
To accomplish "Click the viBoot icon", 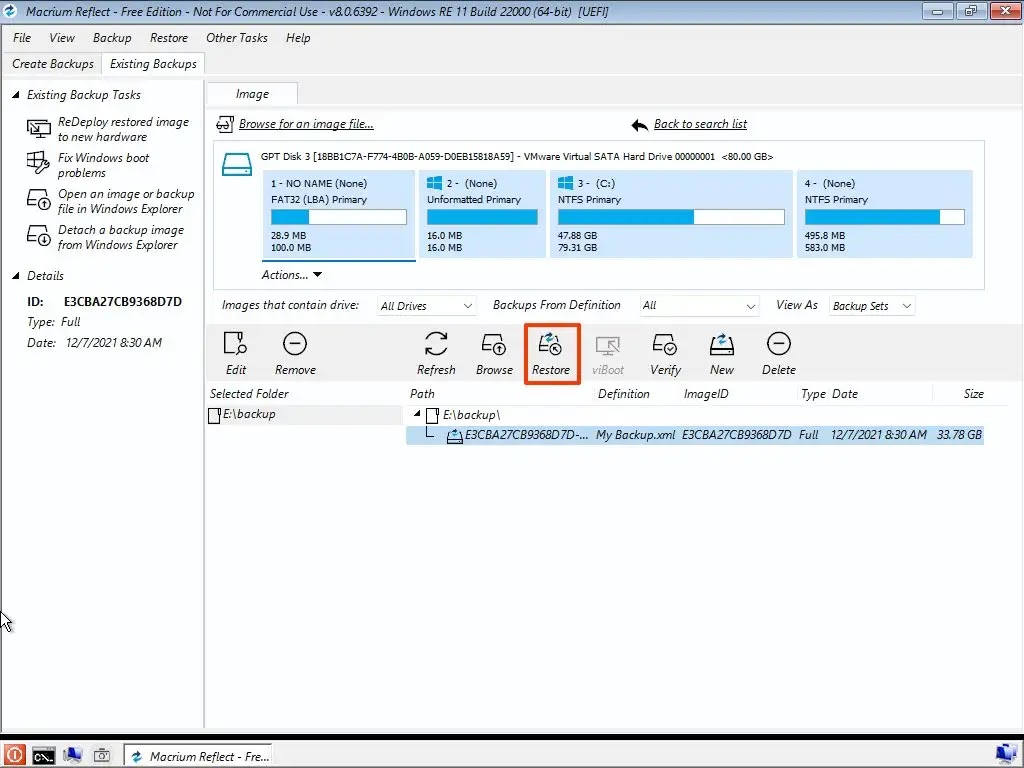I will (x=607, y=345).
